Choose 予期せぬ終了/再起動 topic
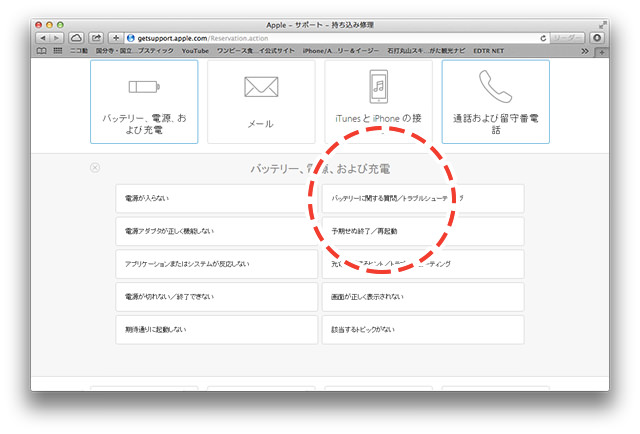Screen dimensions: 640x434 coord(423,231)
